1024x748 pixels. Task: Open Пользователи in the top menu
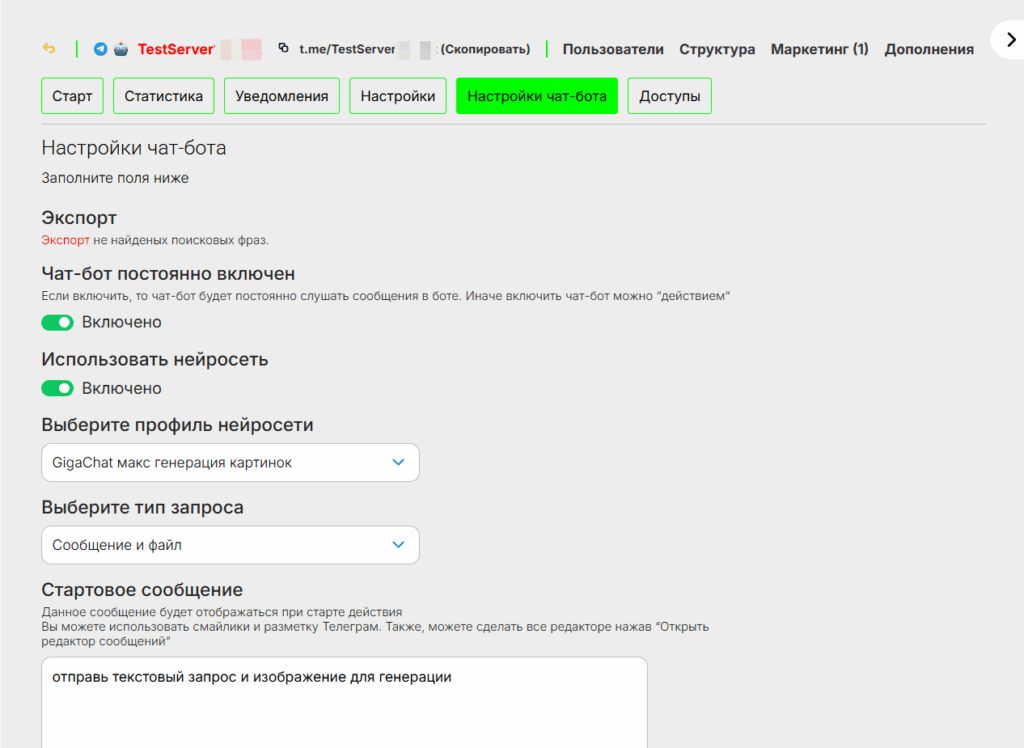click(612, 49)
